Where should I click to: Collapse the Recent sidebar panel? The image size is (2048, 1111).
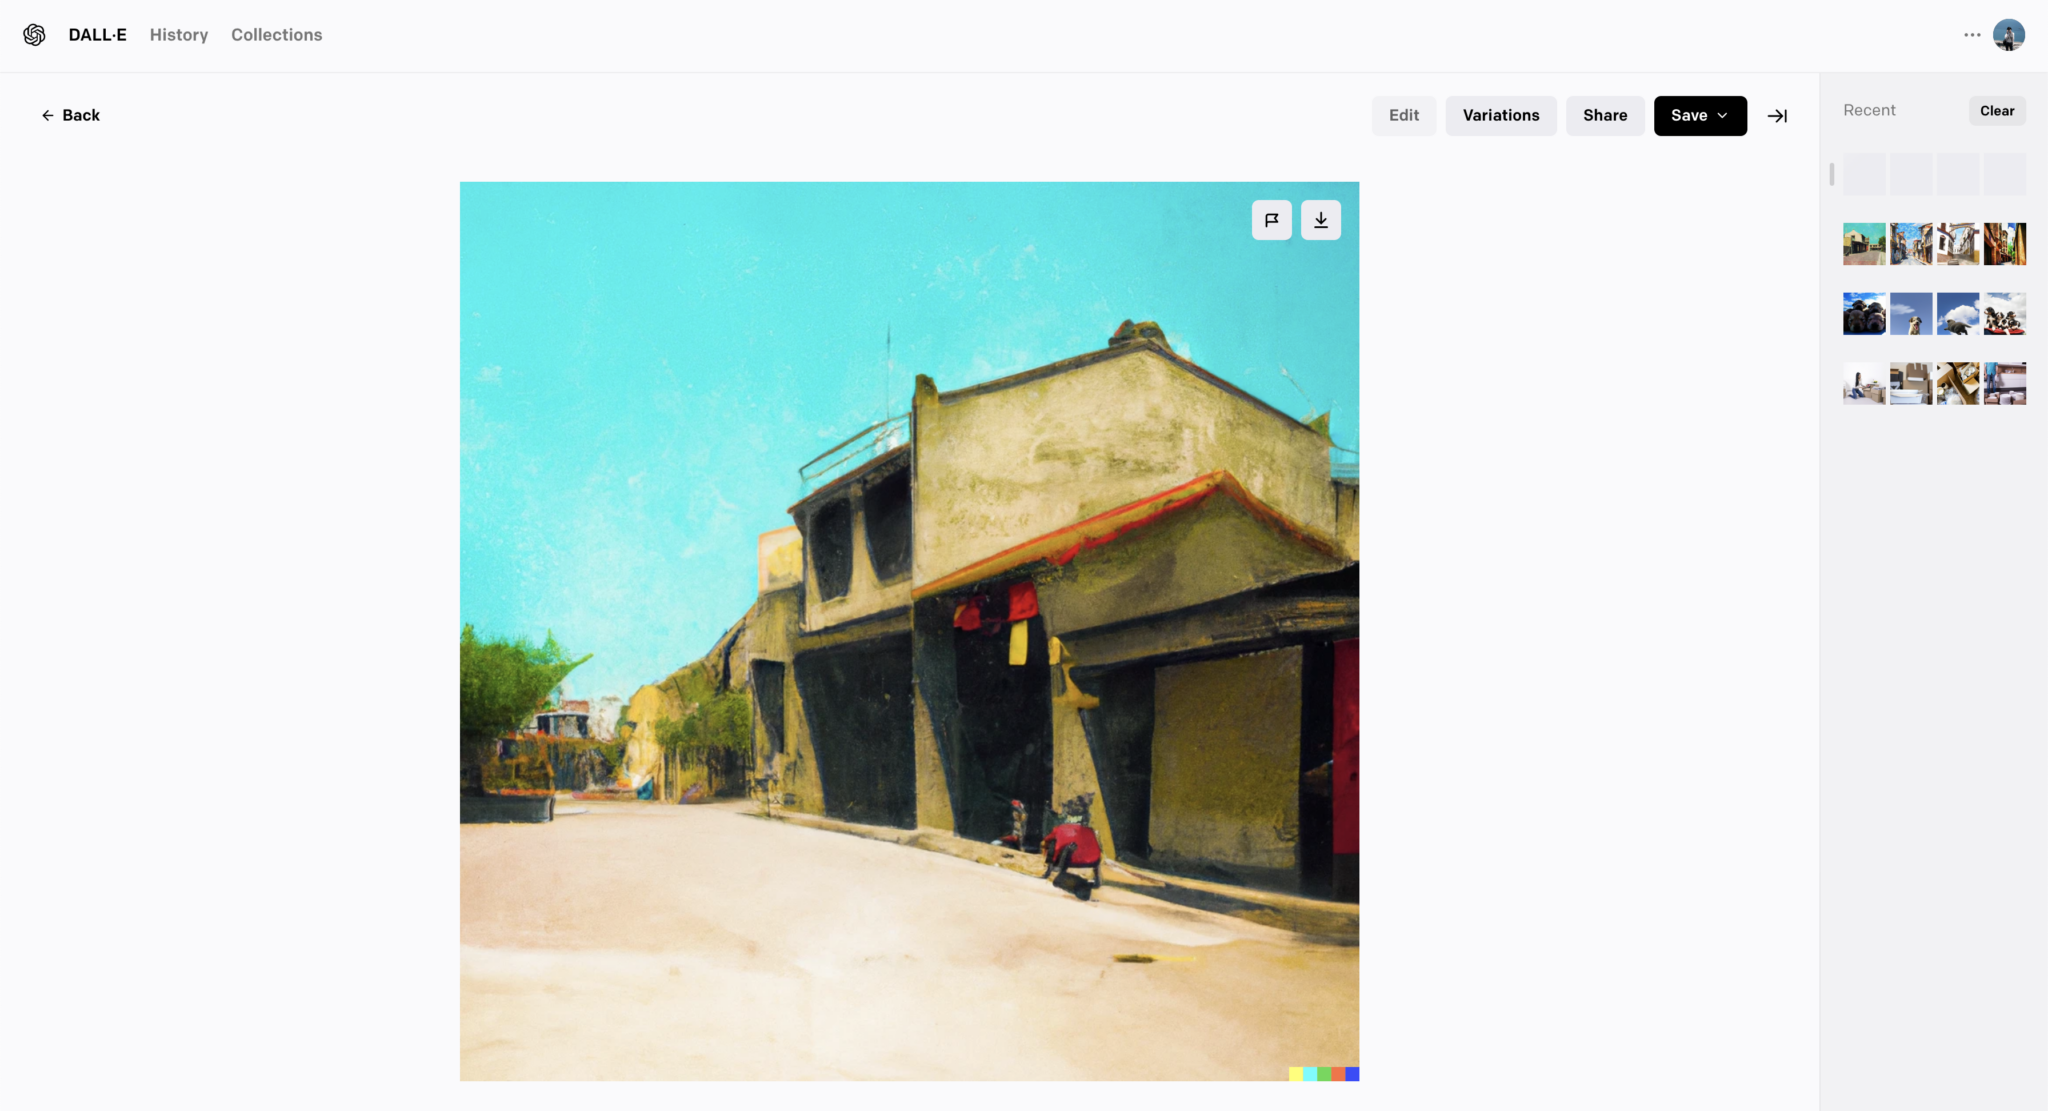[1777, 116]
